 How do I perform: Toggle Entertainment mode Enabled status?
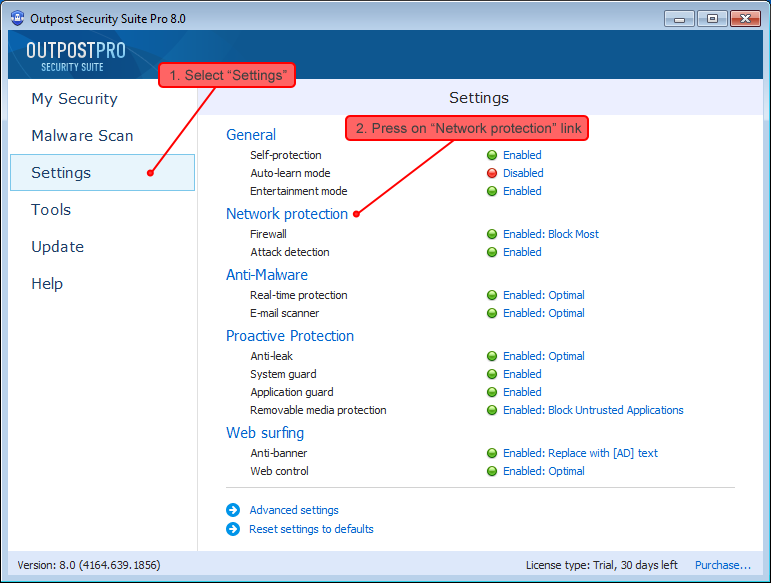pyautogui.click(x=522, y=191)
